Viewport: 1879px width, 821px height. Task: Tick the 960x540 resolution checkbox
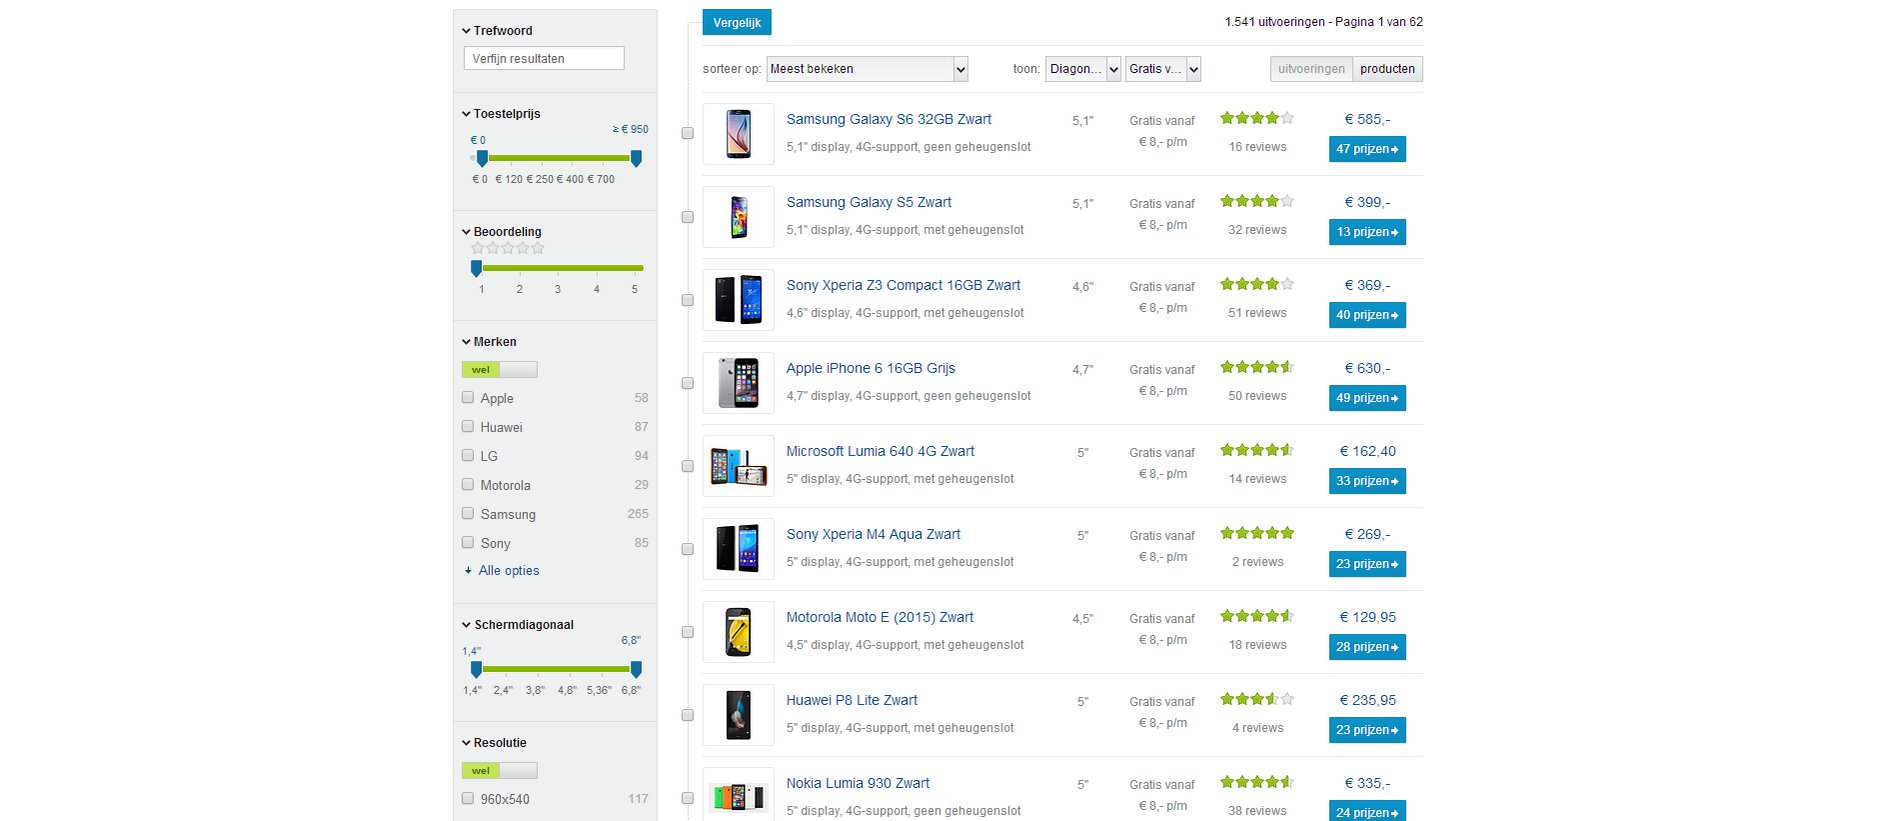[467, 798]
